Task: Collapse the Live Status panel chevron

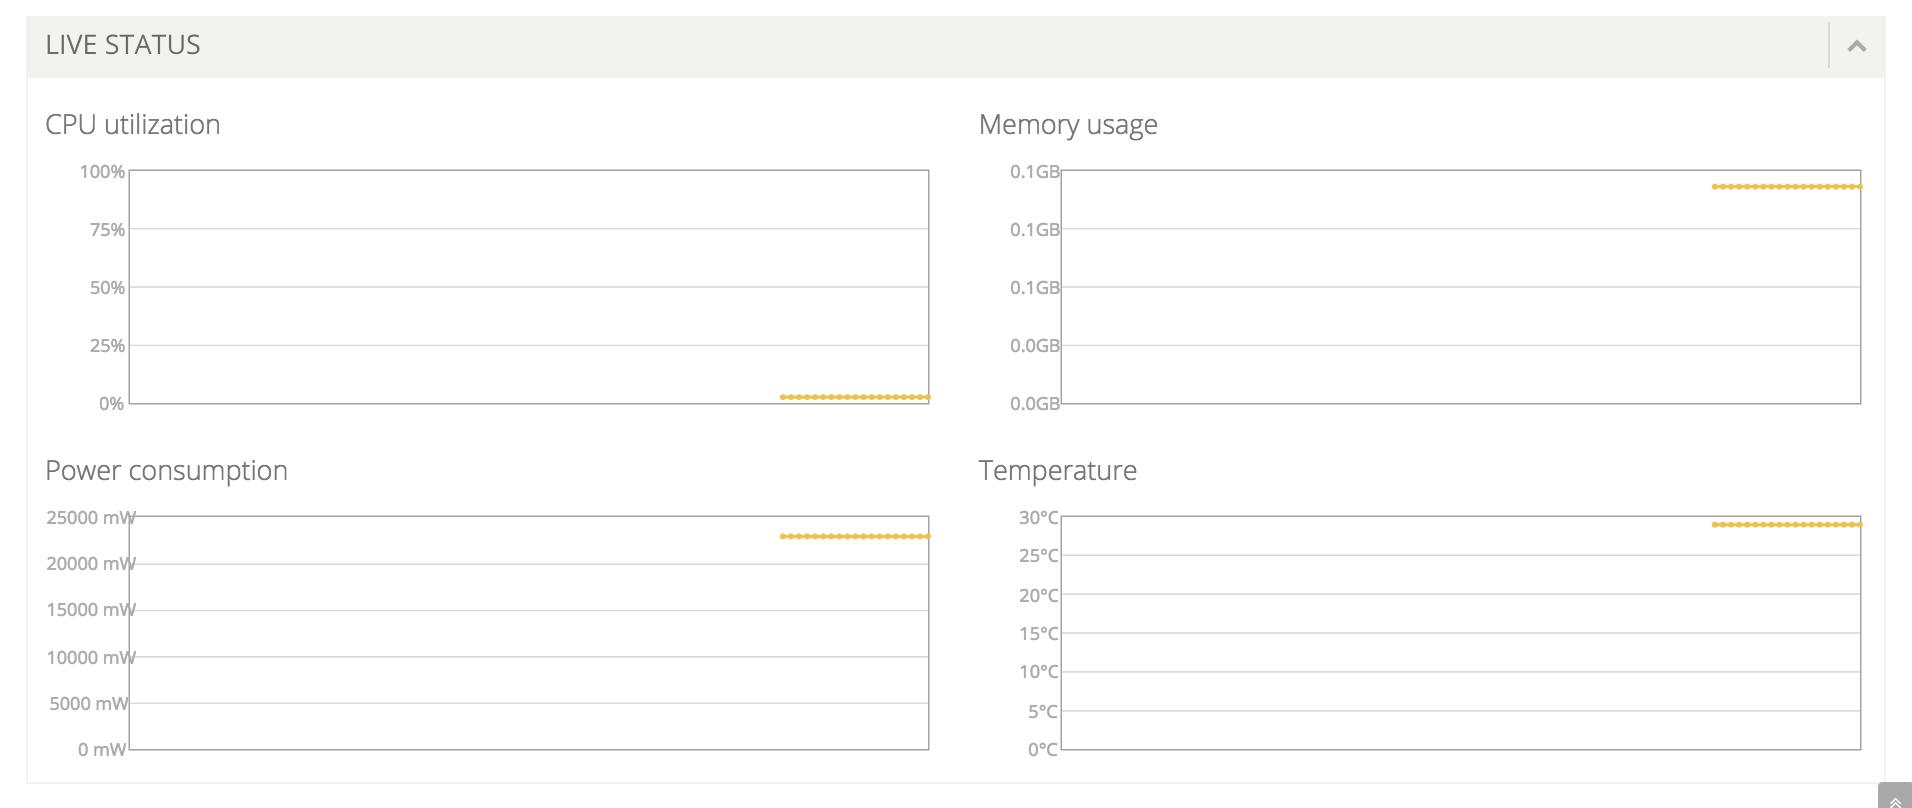Action: [1857, 46]
